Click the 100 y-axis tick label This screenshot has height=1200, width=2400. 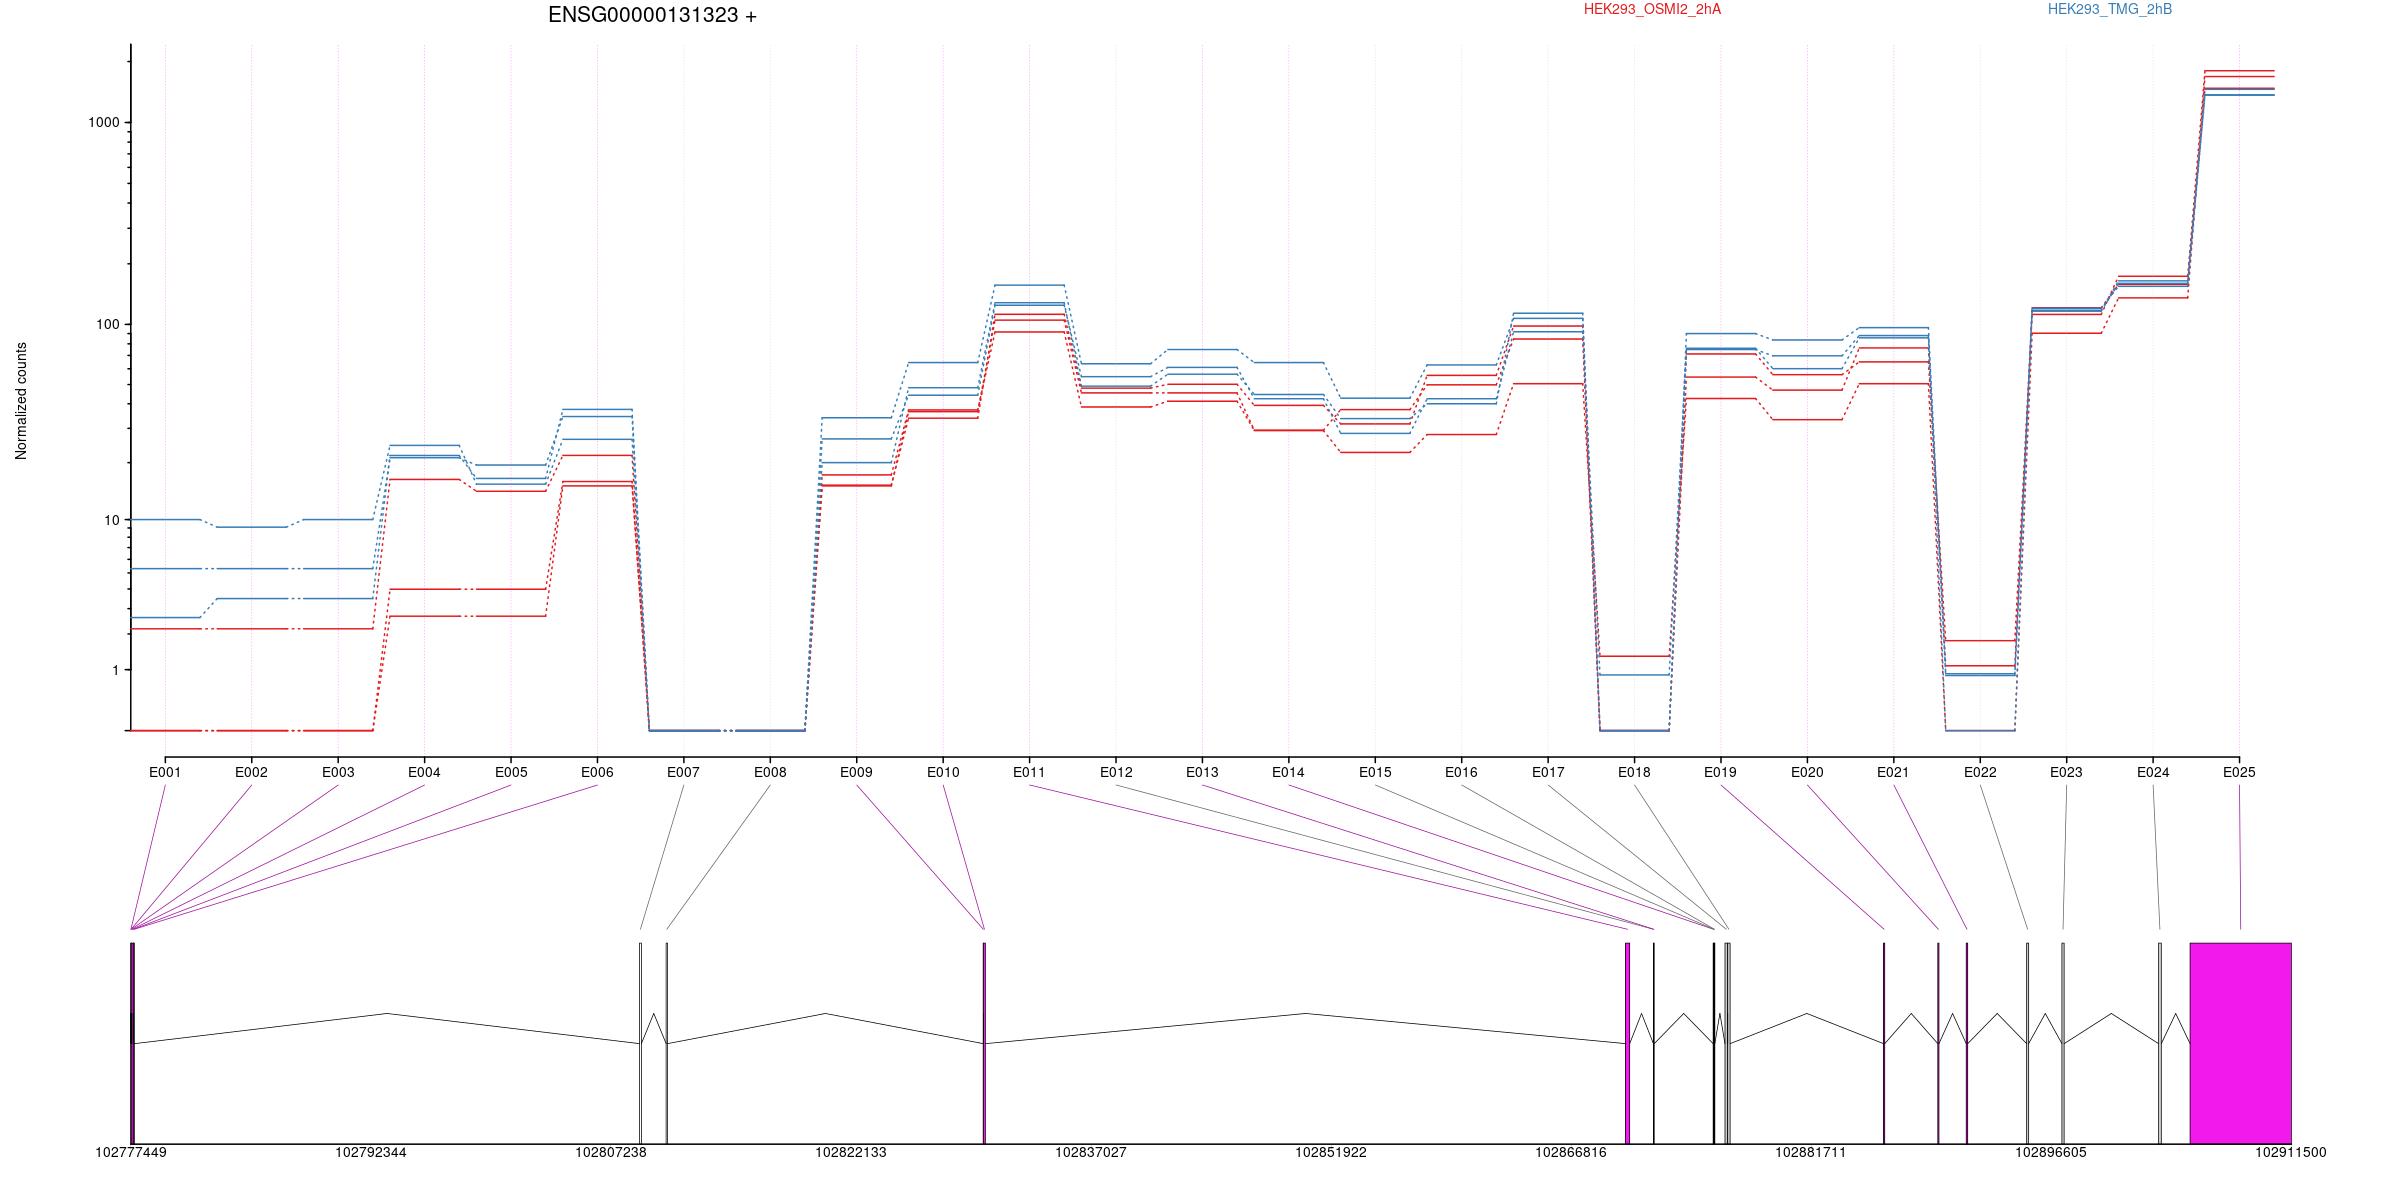pos(108,325)
